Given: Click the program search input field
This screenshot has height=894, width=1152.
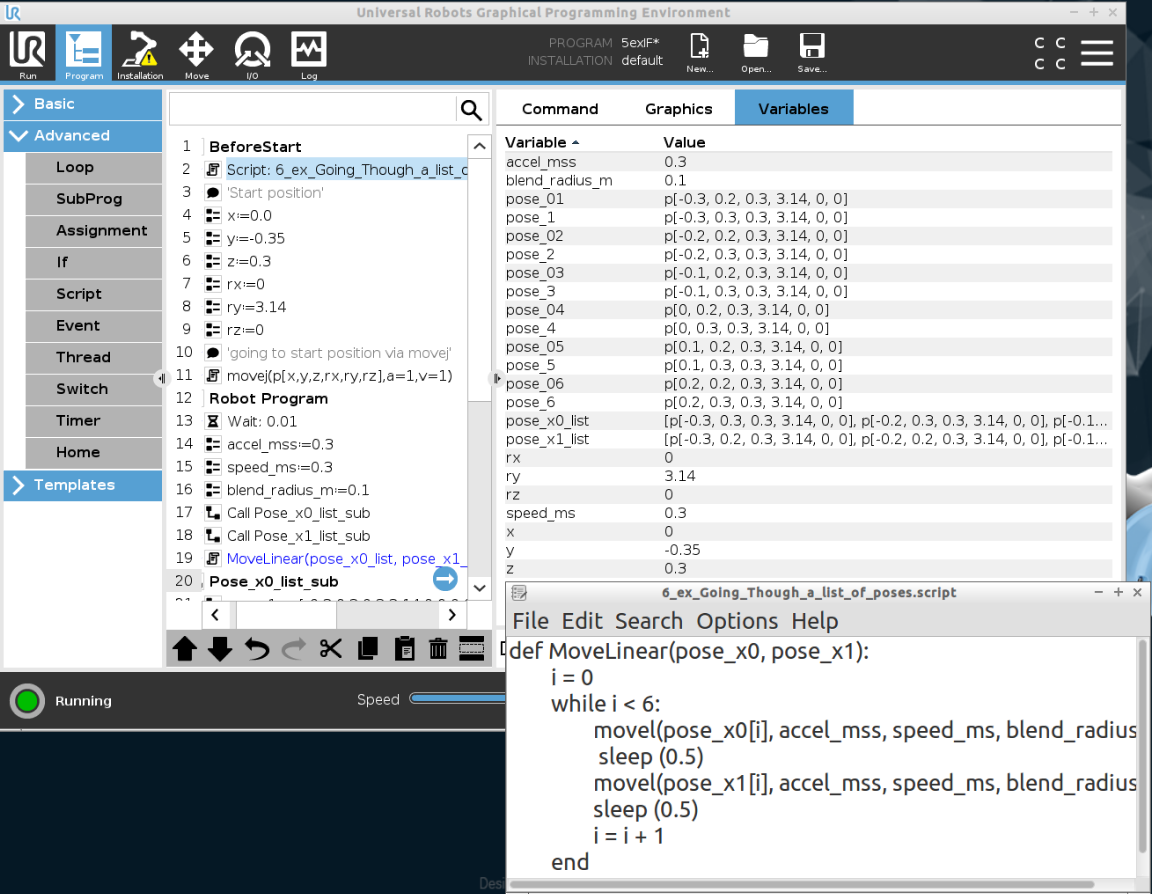Looking at the screenshot, I should point(312,109).
